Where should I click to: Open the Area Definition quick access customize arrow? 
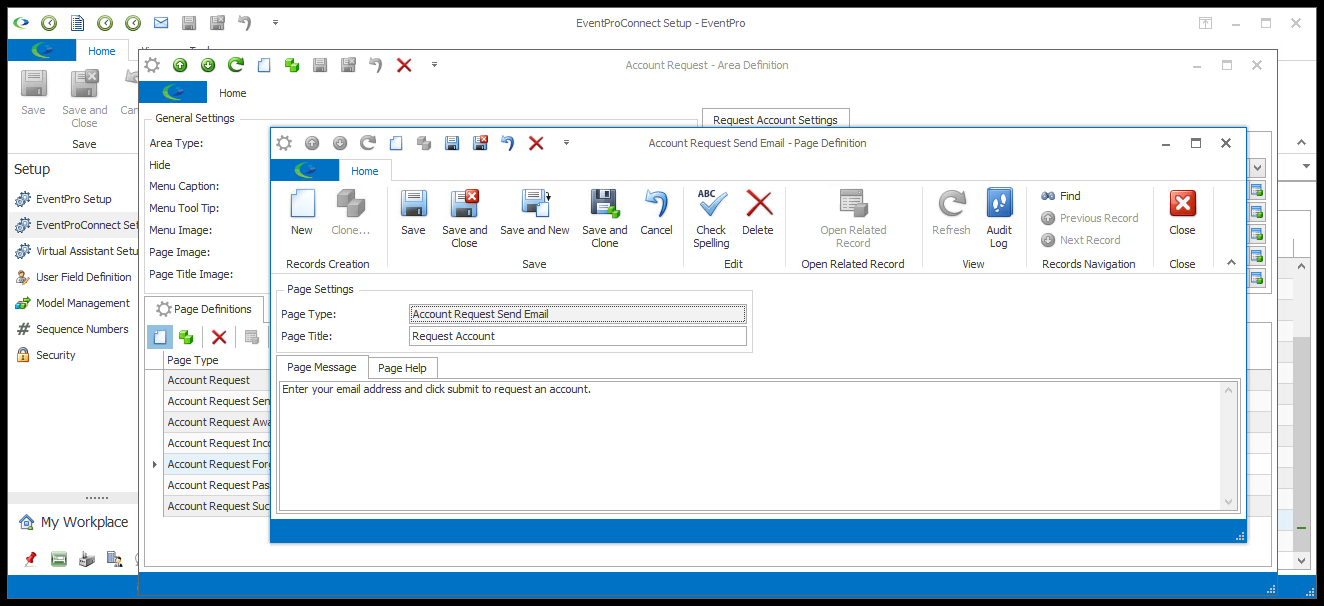click(434, 65)
